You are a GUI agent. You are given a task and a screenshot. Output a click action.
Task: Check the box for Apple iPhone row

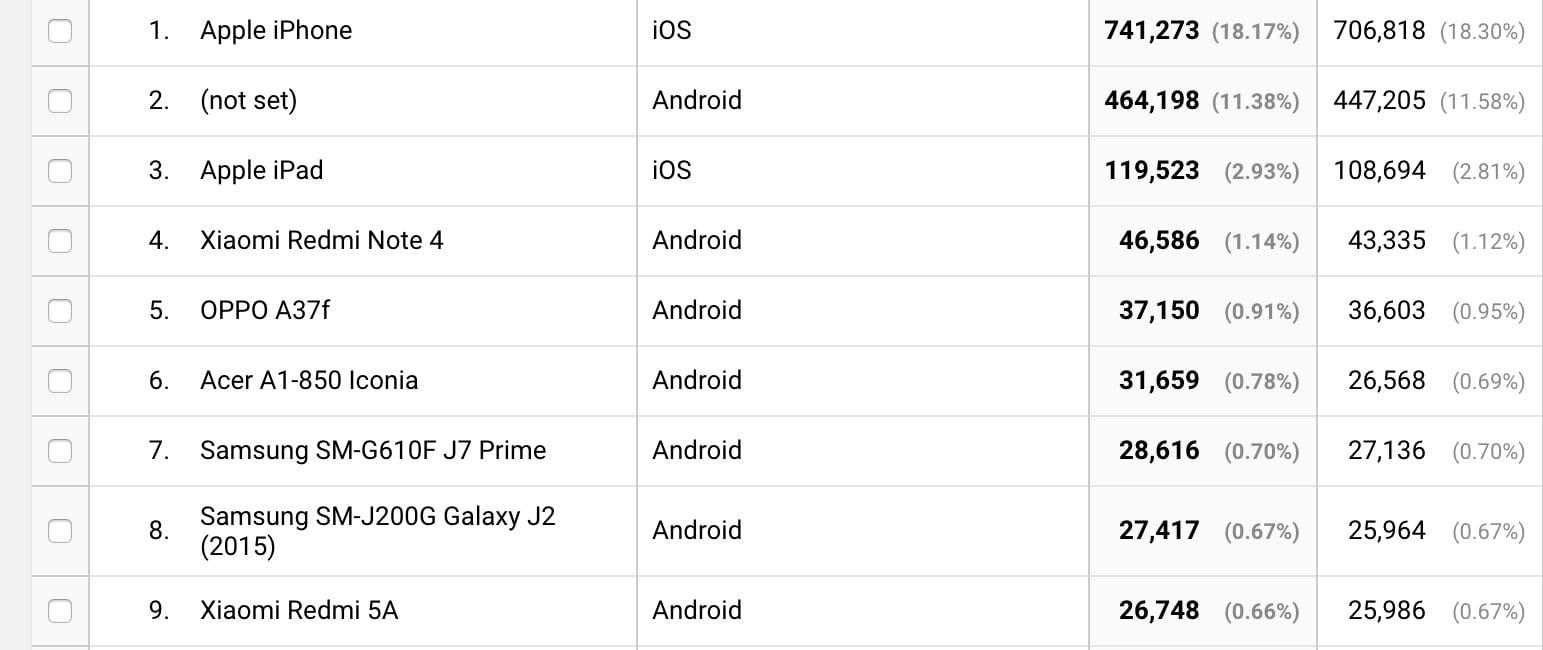coord(60,31)
